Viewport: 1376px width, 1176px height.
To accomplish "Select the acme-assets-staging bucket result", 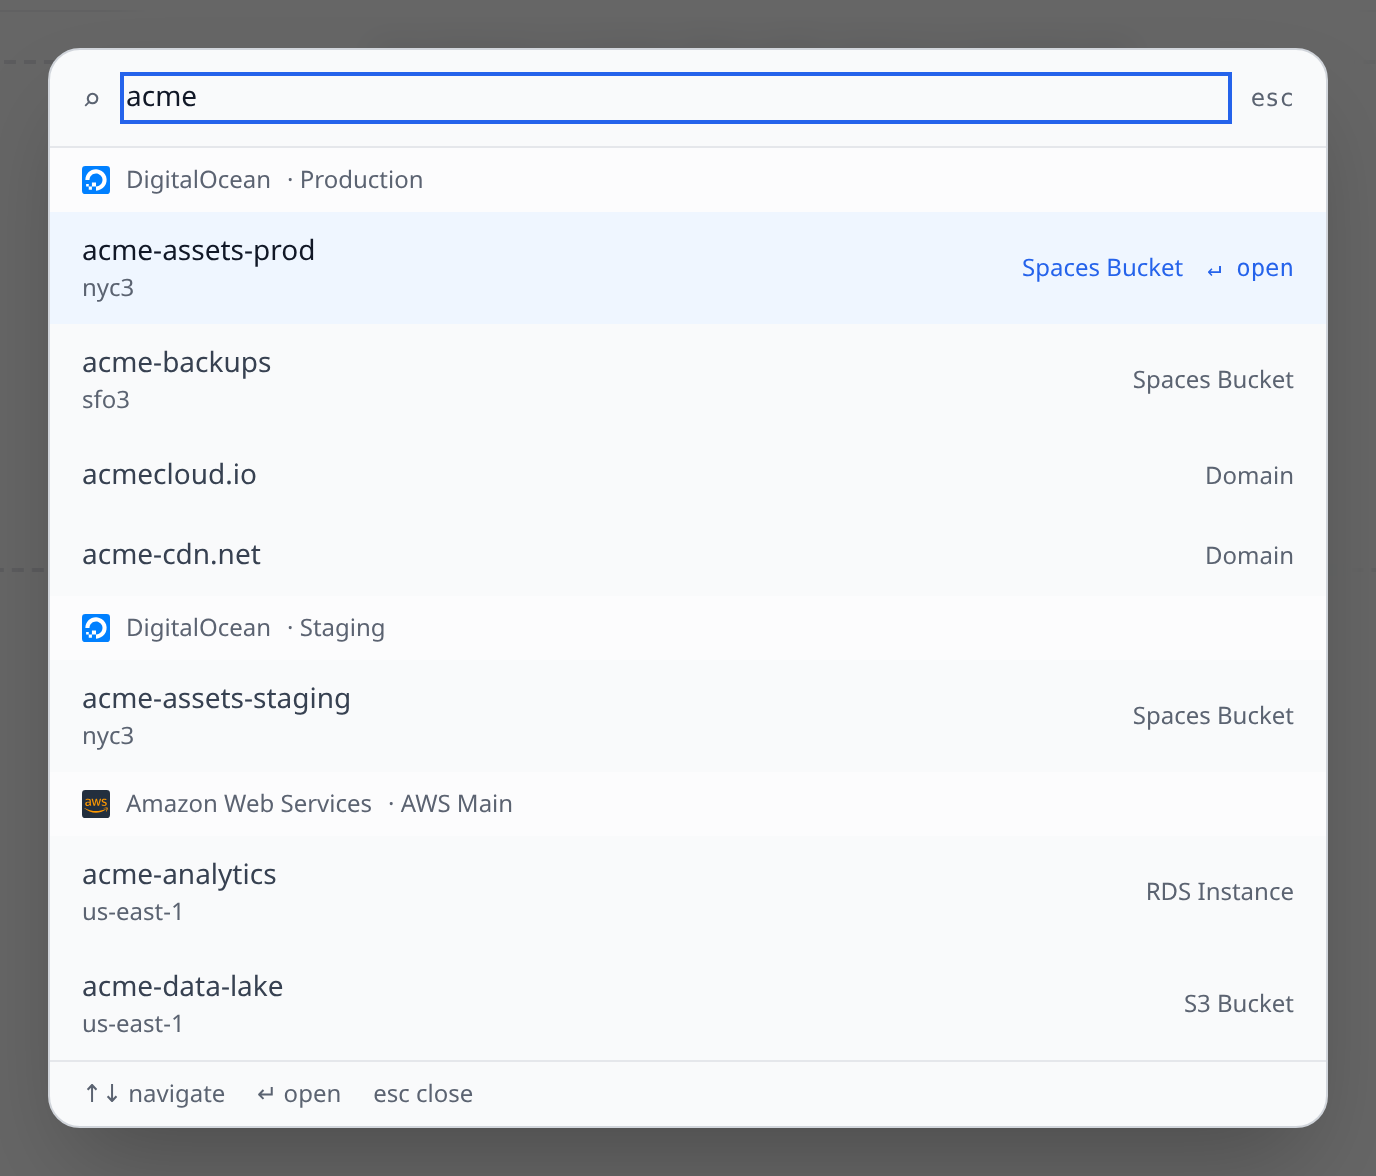I will pos(688,716).
